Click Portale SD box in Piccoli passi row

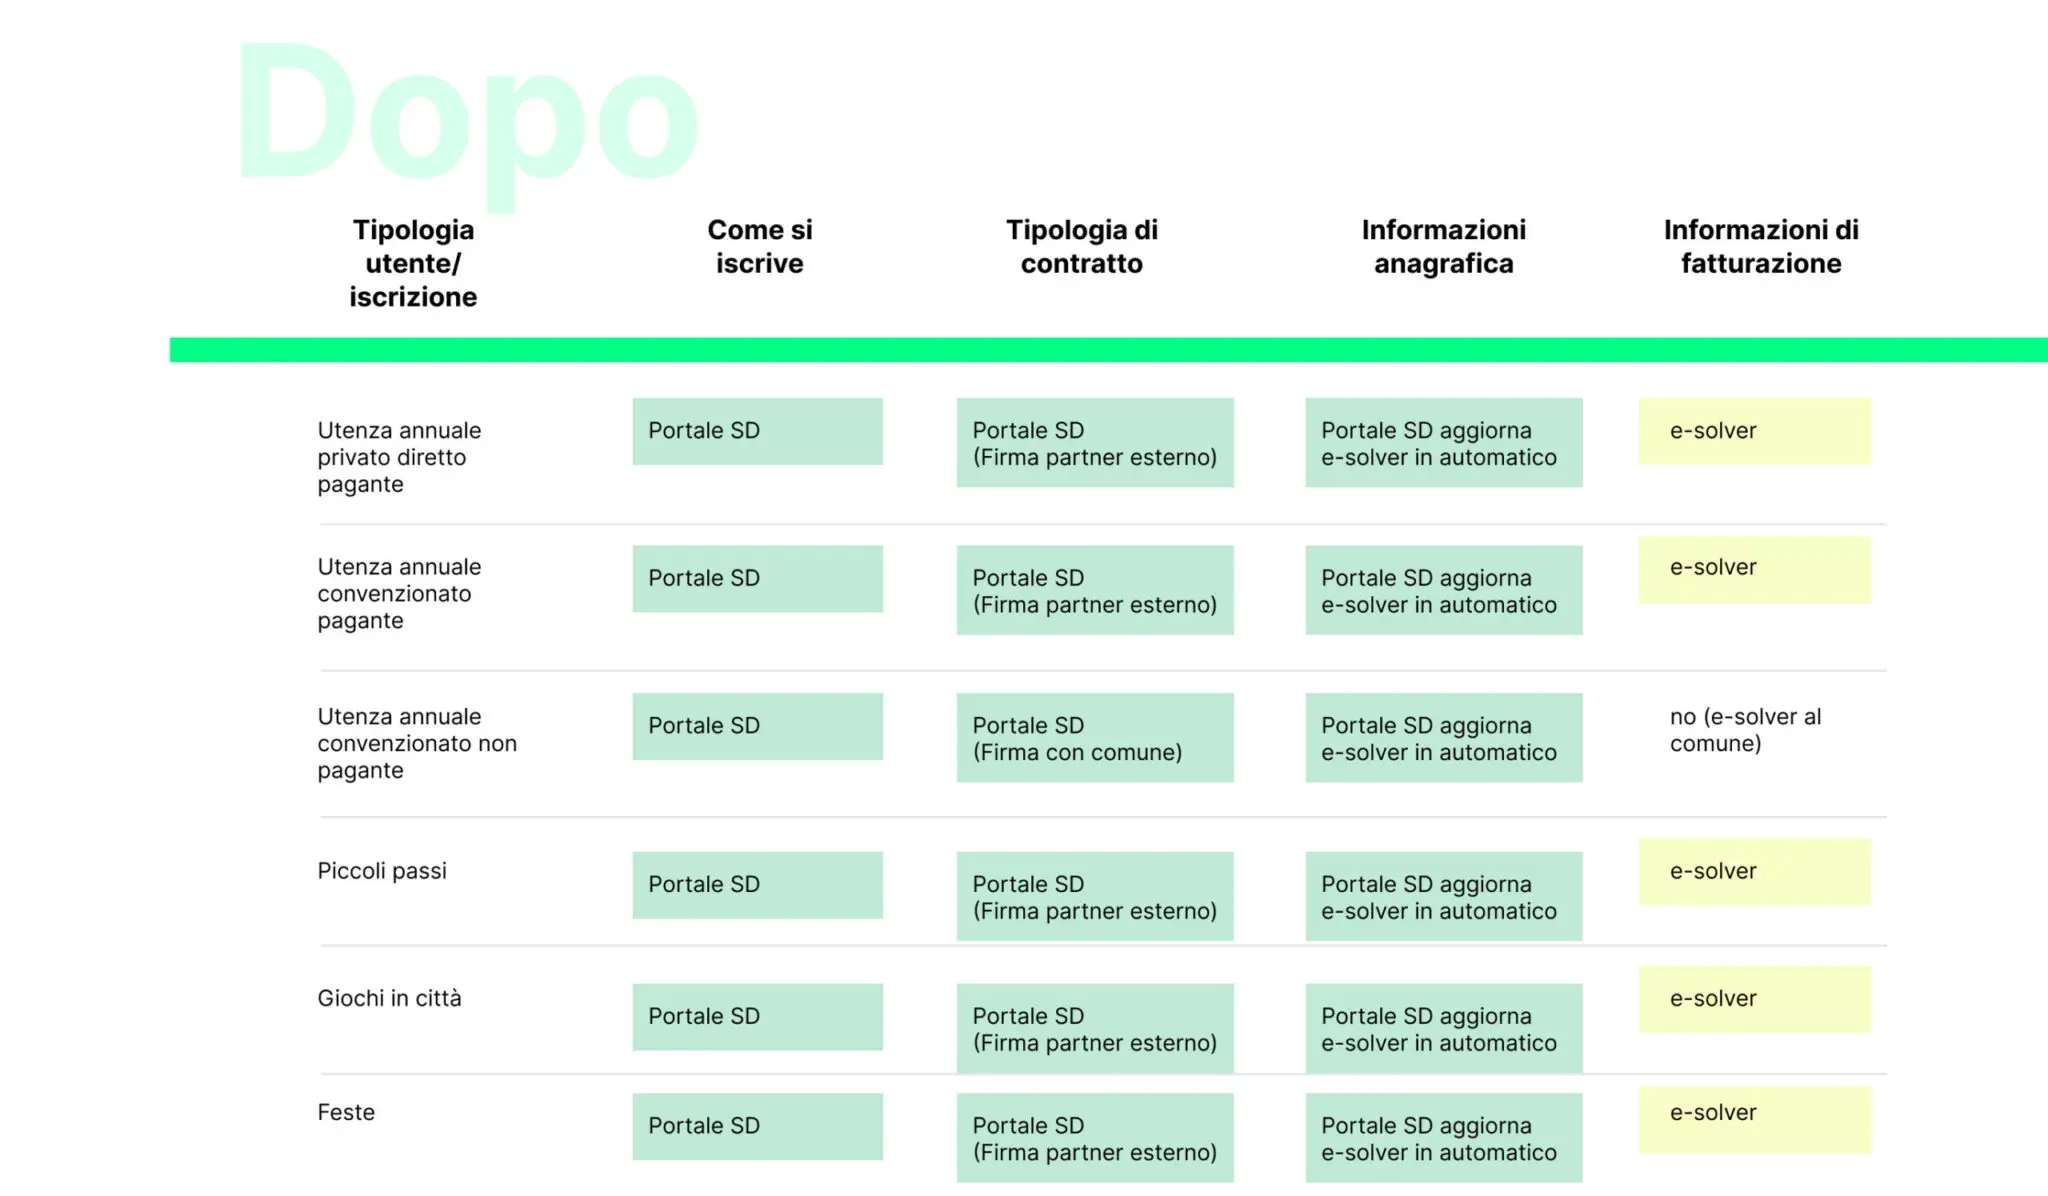click(757, 885)
